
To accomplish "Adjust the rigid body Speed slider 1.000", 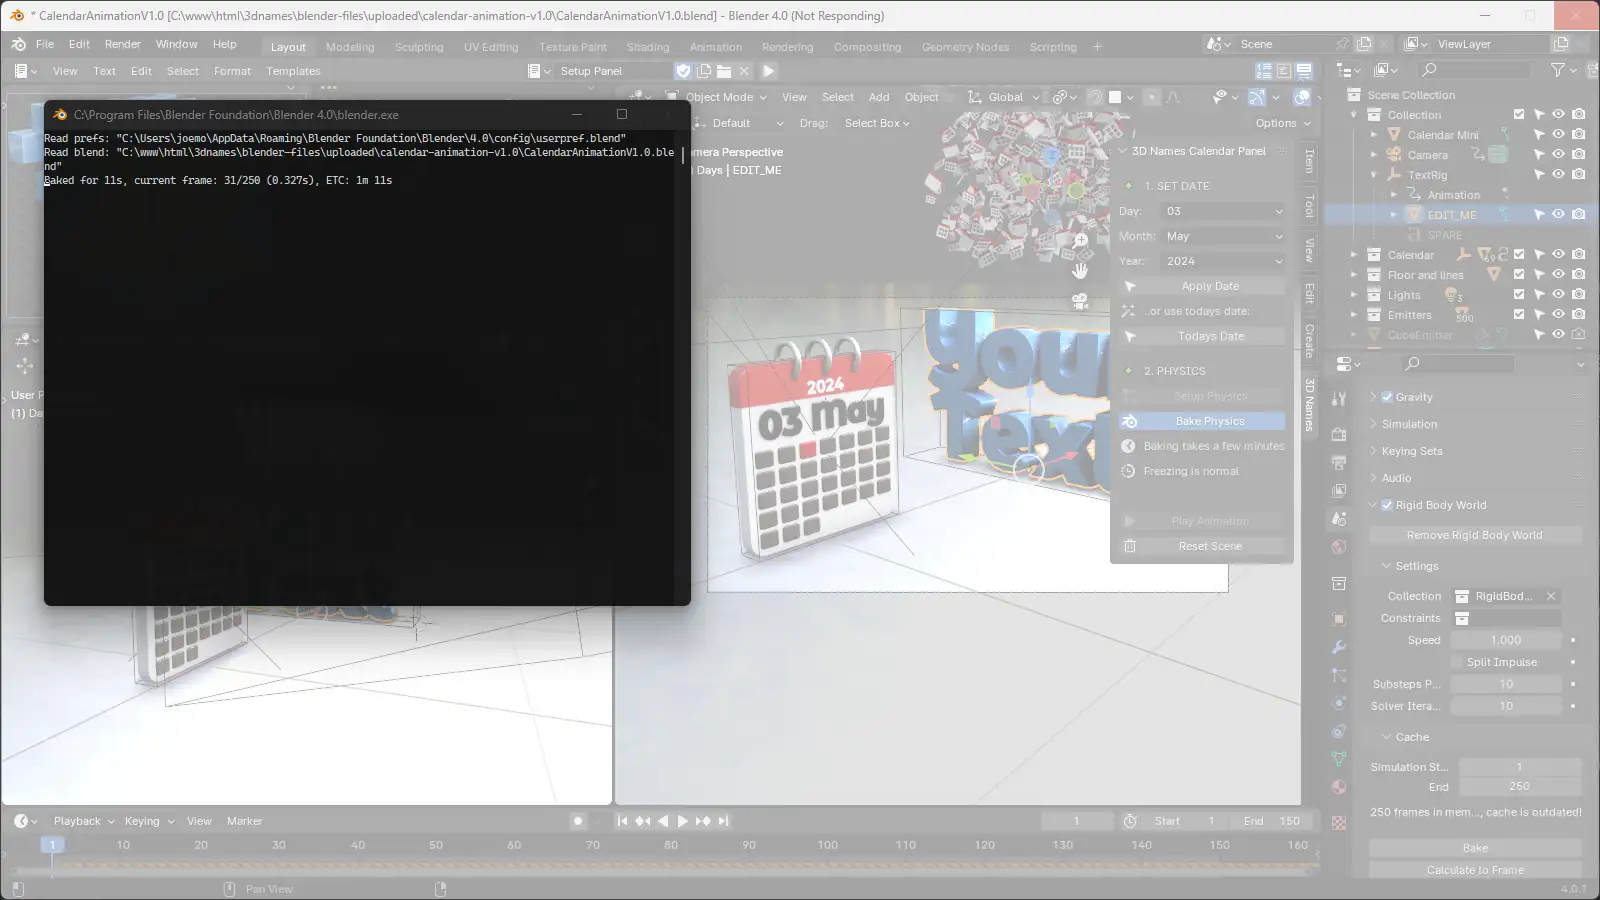I will (x=1506, y=640).
